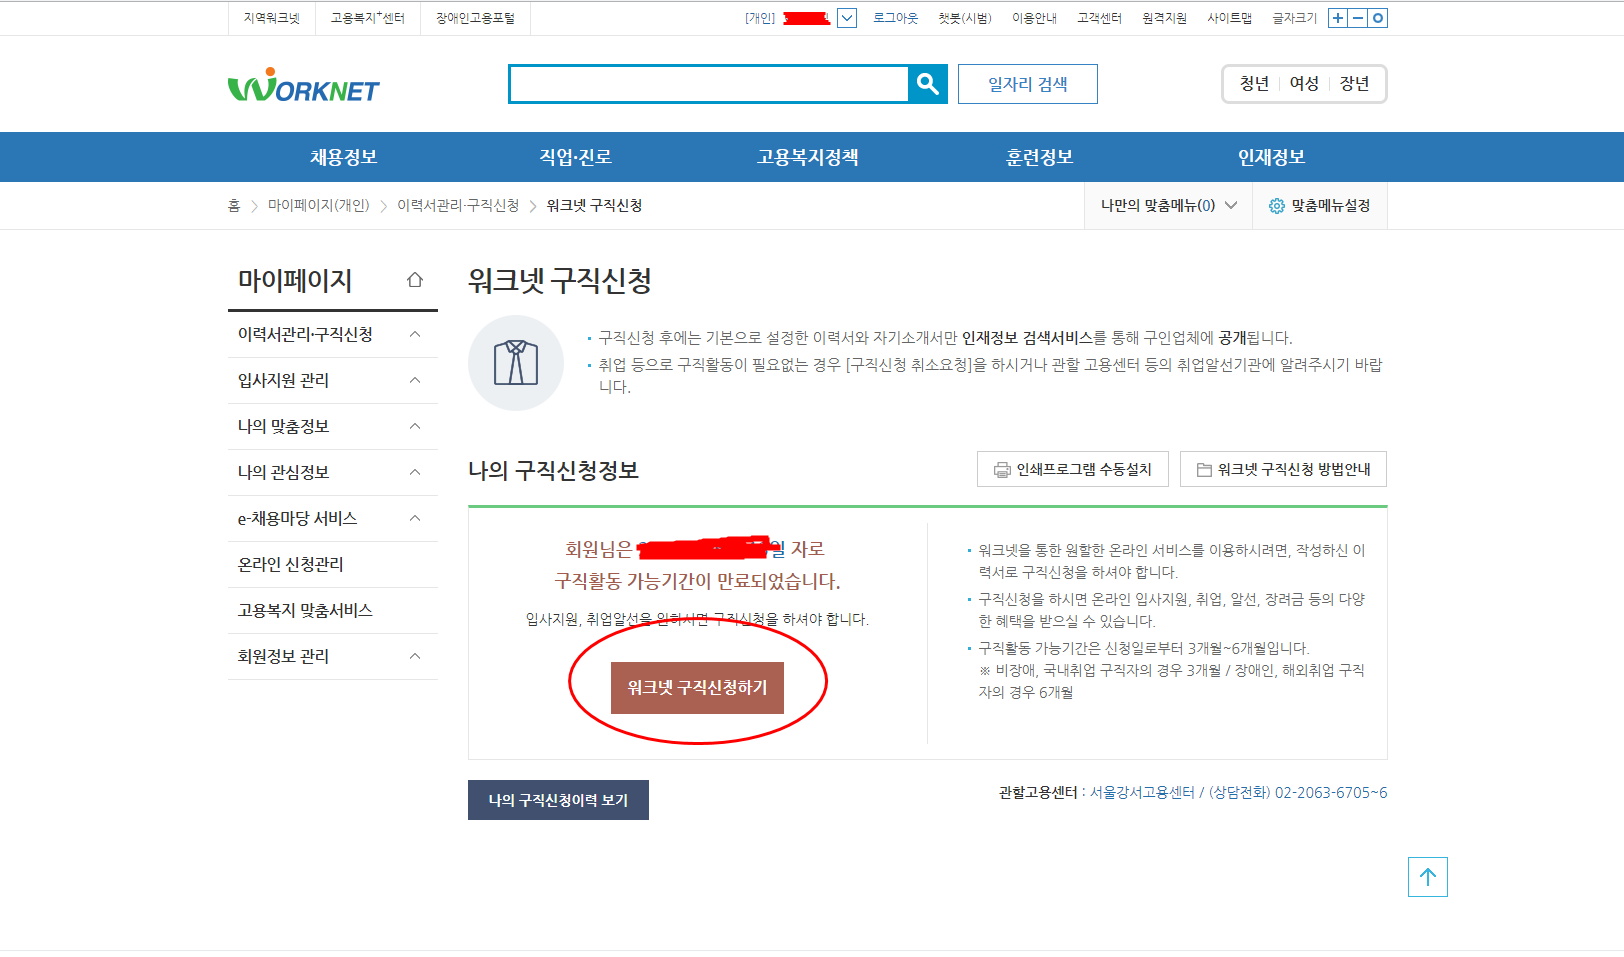Click the 로그아웃 link
The width and height of the screenshot is (1624, 957).
(895, 18)
